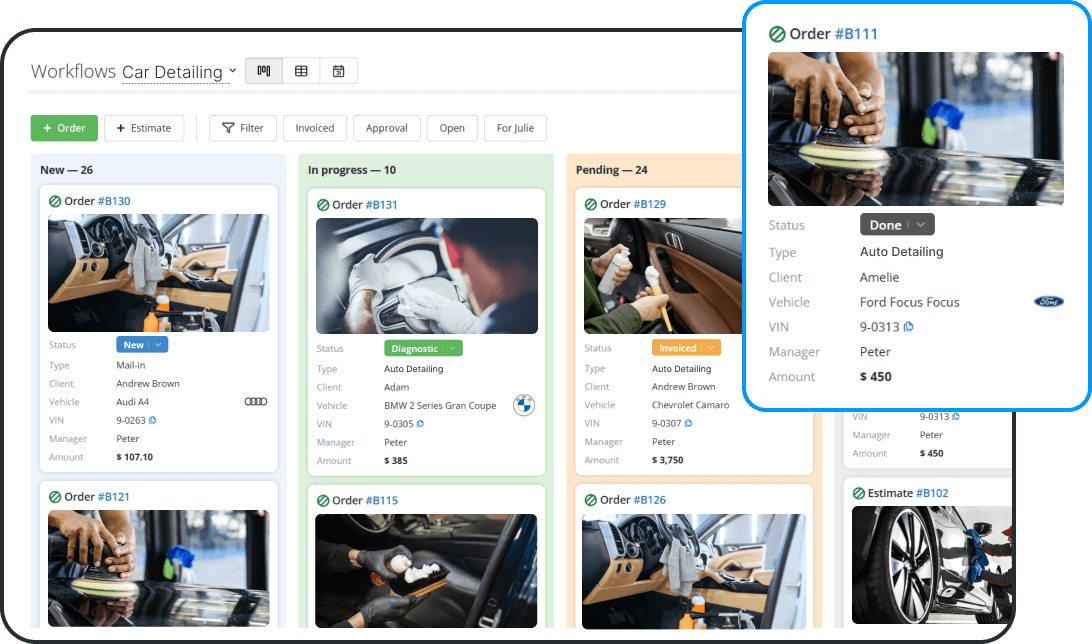Select the kanban board view icon
The image size is (1092, 644).
click(x=263, y=70)
